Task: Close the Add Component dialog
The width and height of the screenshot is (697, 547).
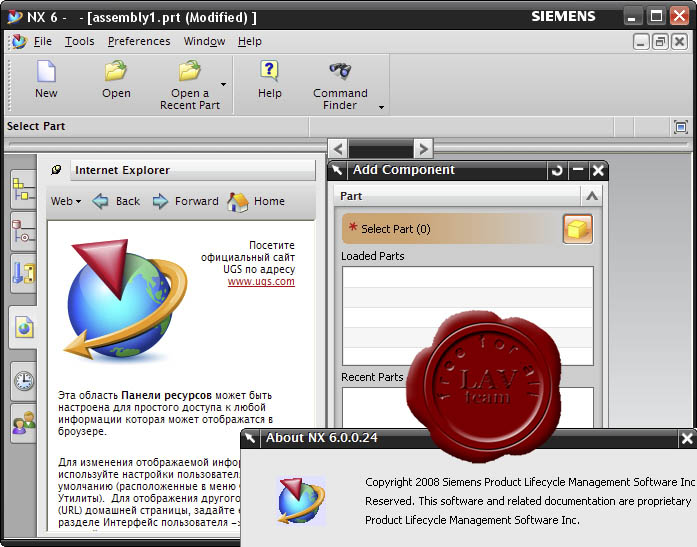Action: [598, 170]
